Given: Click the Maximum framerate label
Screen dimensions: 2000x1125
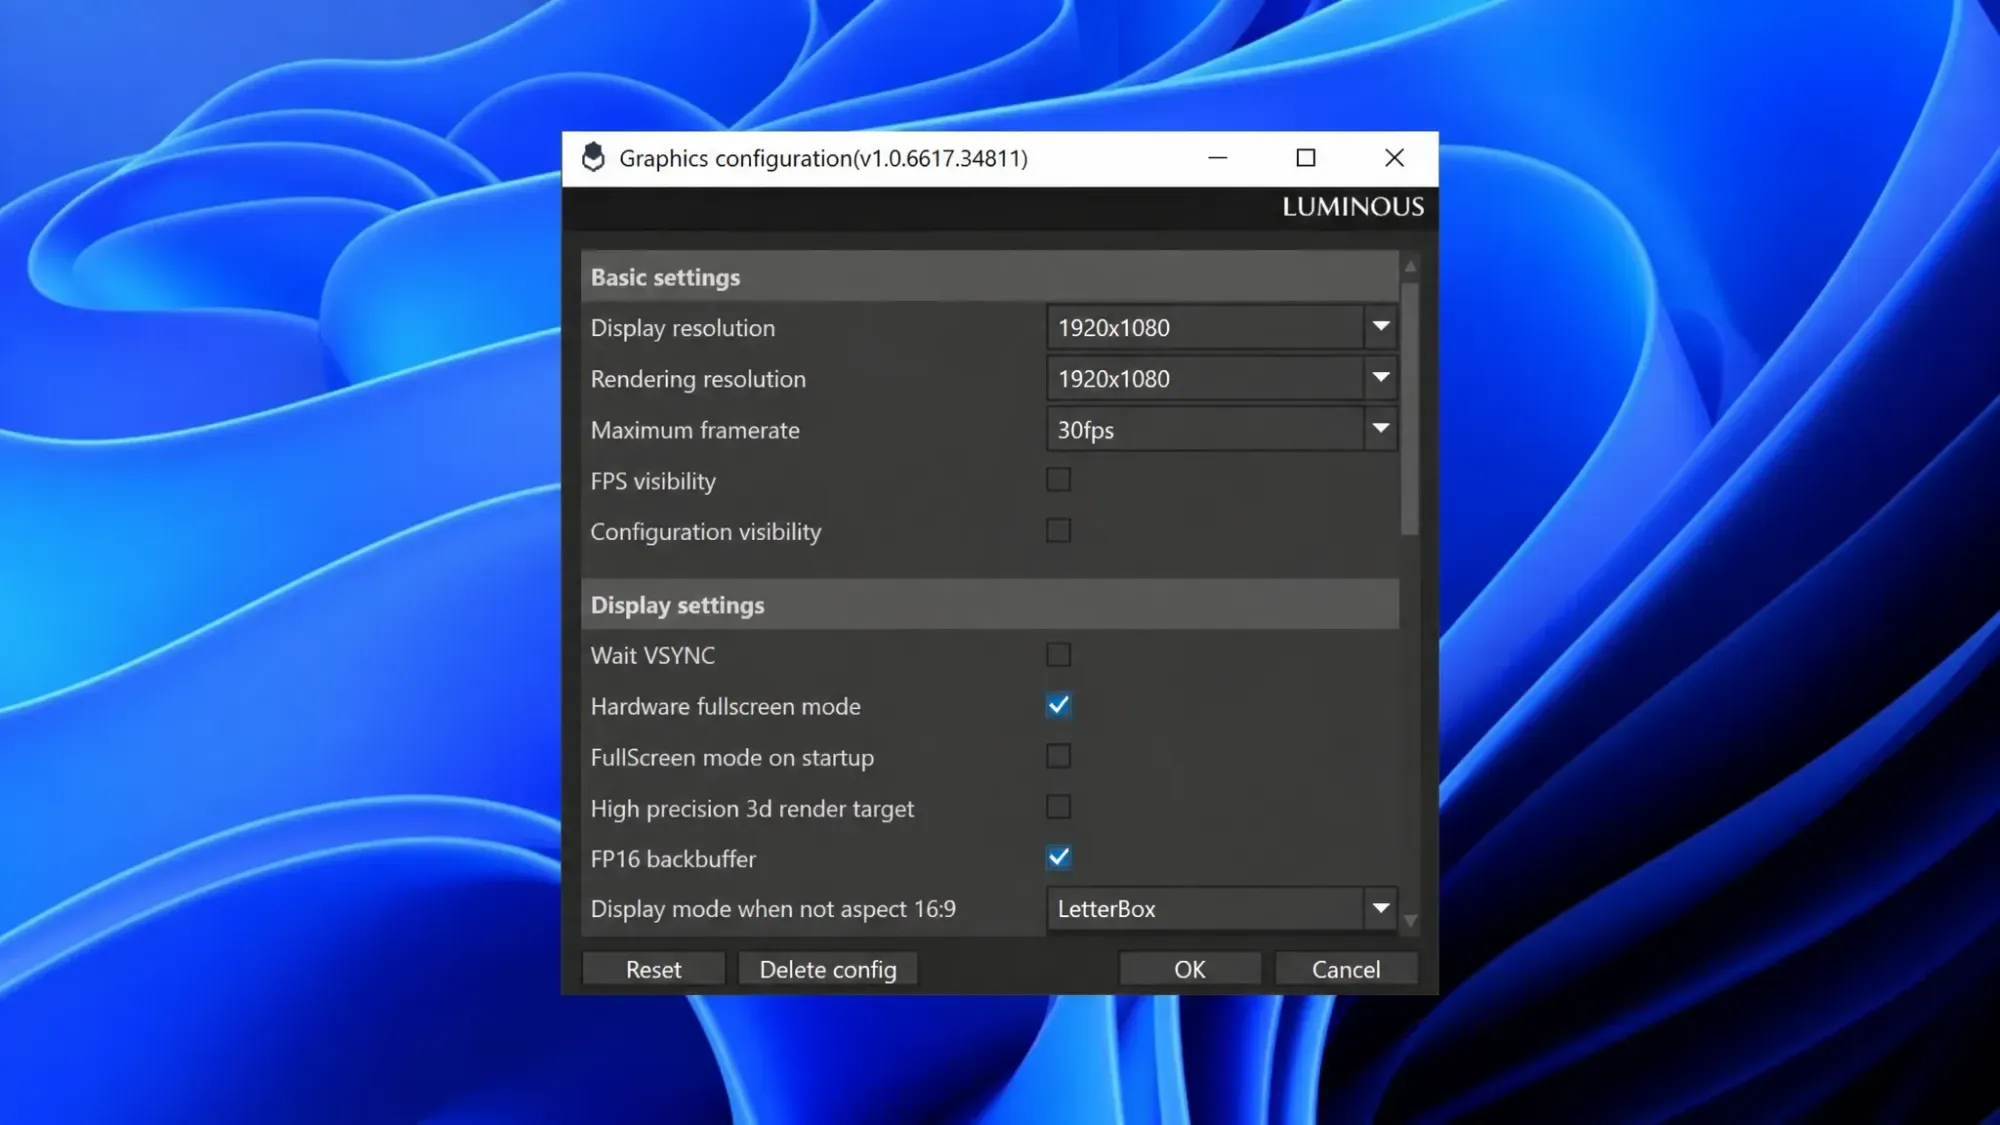Looking at the screenshot, I should [x=695, y=430].
